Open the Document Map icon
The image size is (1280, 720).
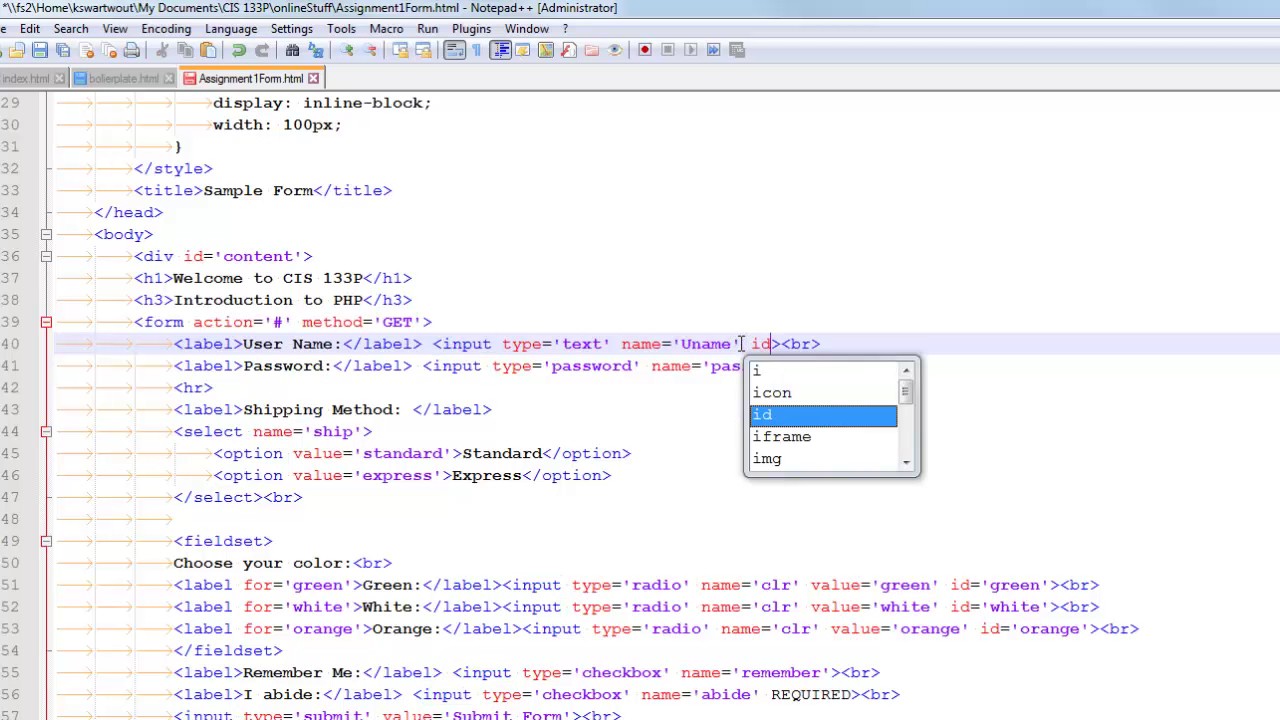tap(546, 50)
